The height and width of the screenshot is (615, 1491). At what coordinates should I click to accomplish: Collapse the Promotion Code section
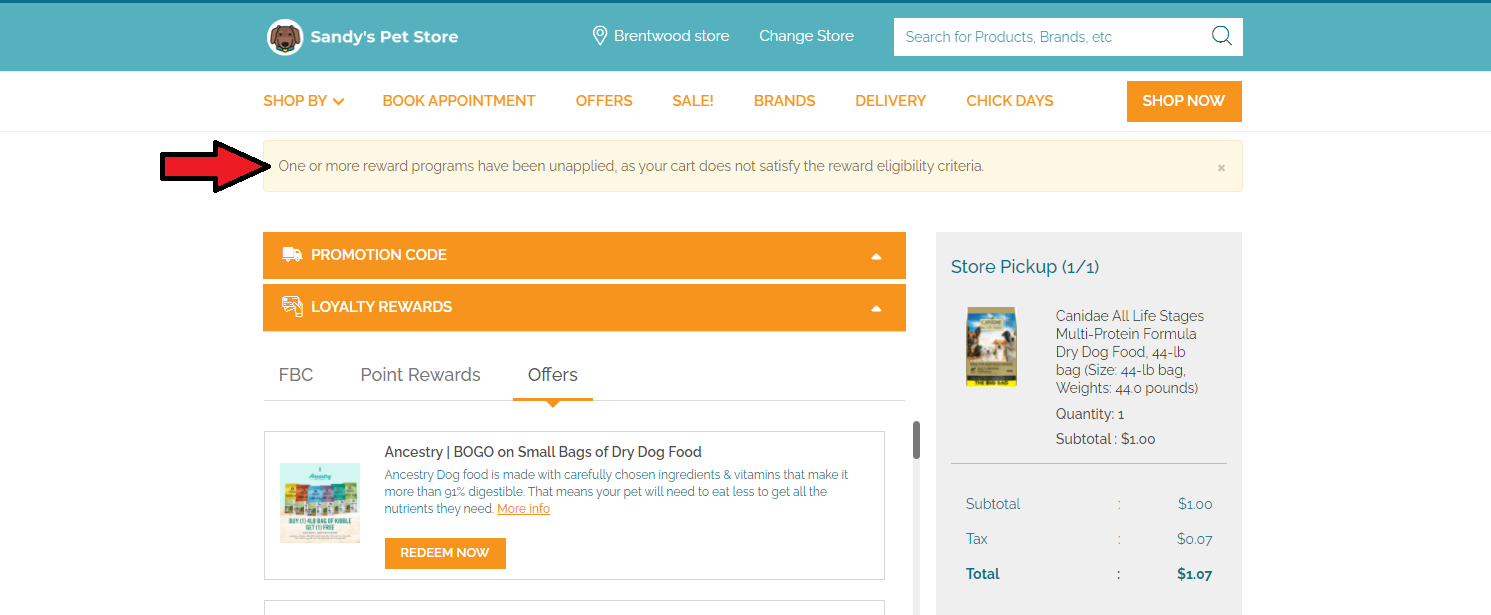click(x=876, y=256)
